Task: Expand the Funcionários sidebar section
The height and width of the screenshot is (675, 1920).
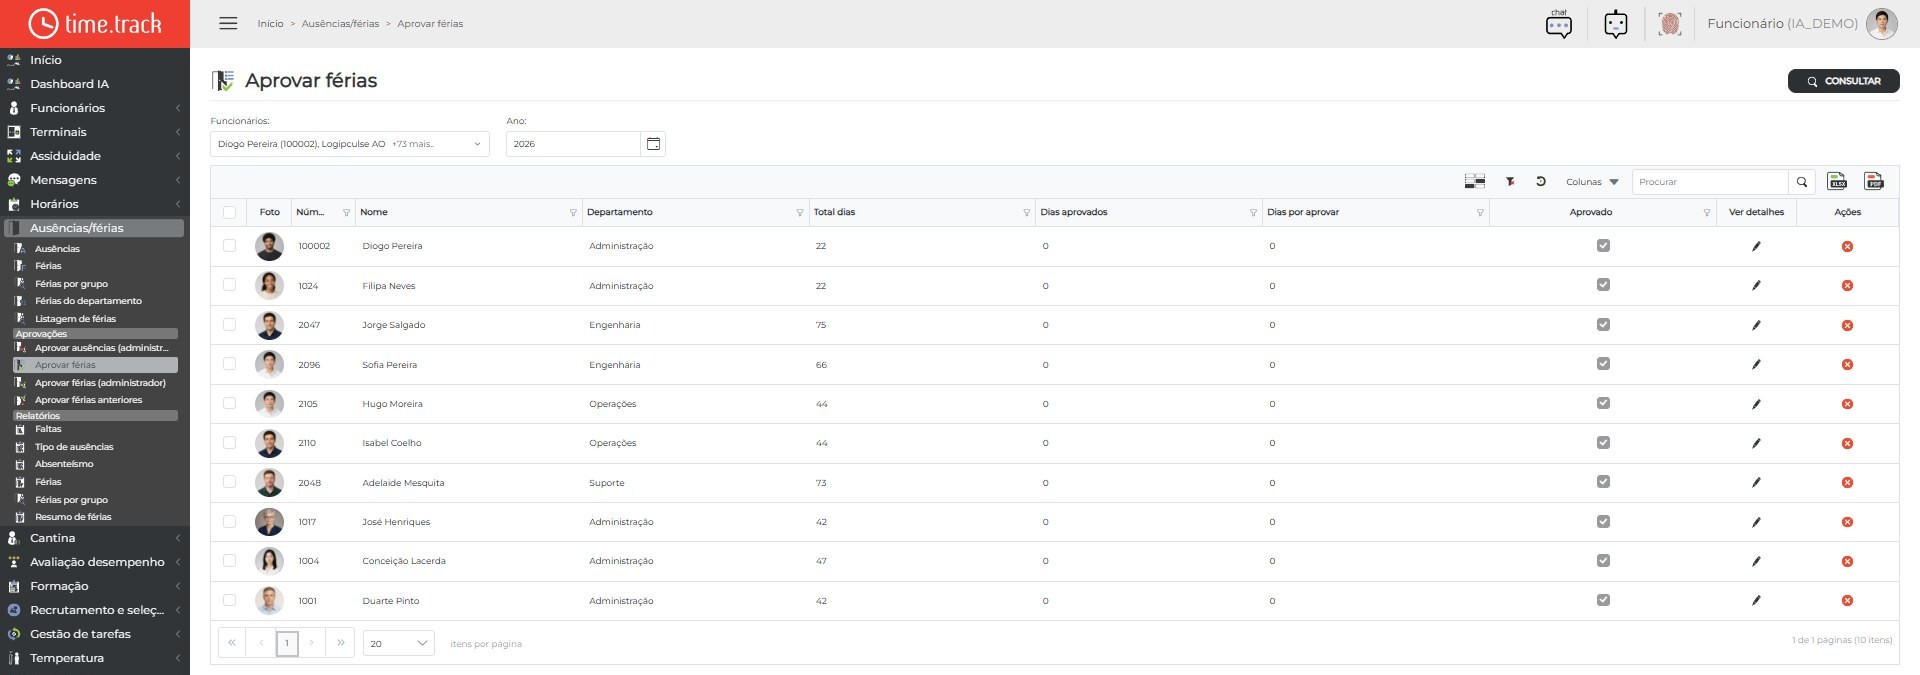Action: coord(95,108)
